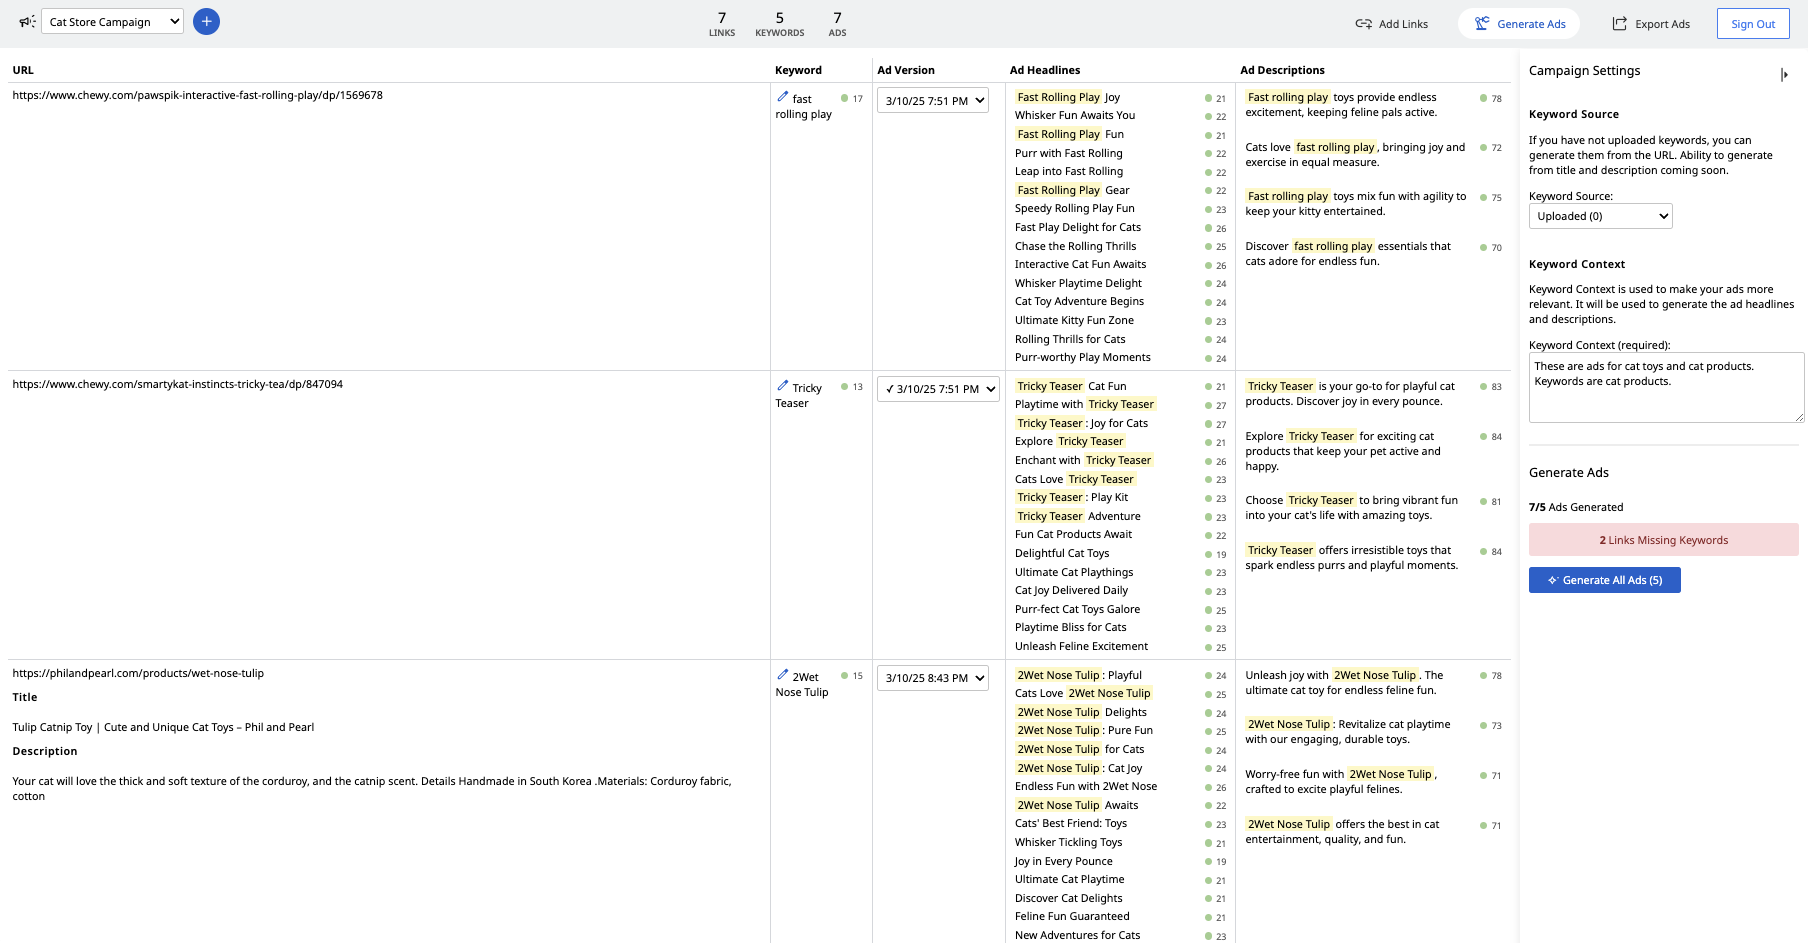The height and width of the screenshot is (943, 1808).
Task: Select the headline 'Feline Fun Guaranteed'
Action: tap(1072, 917)
